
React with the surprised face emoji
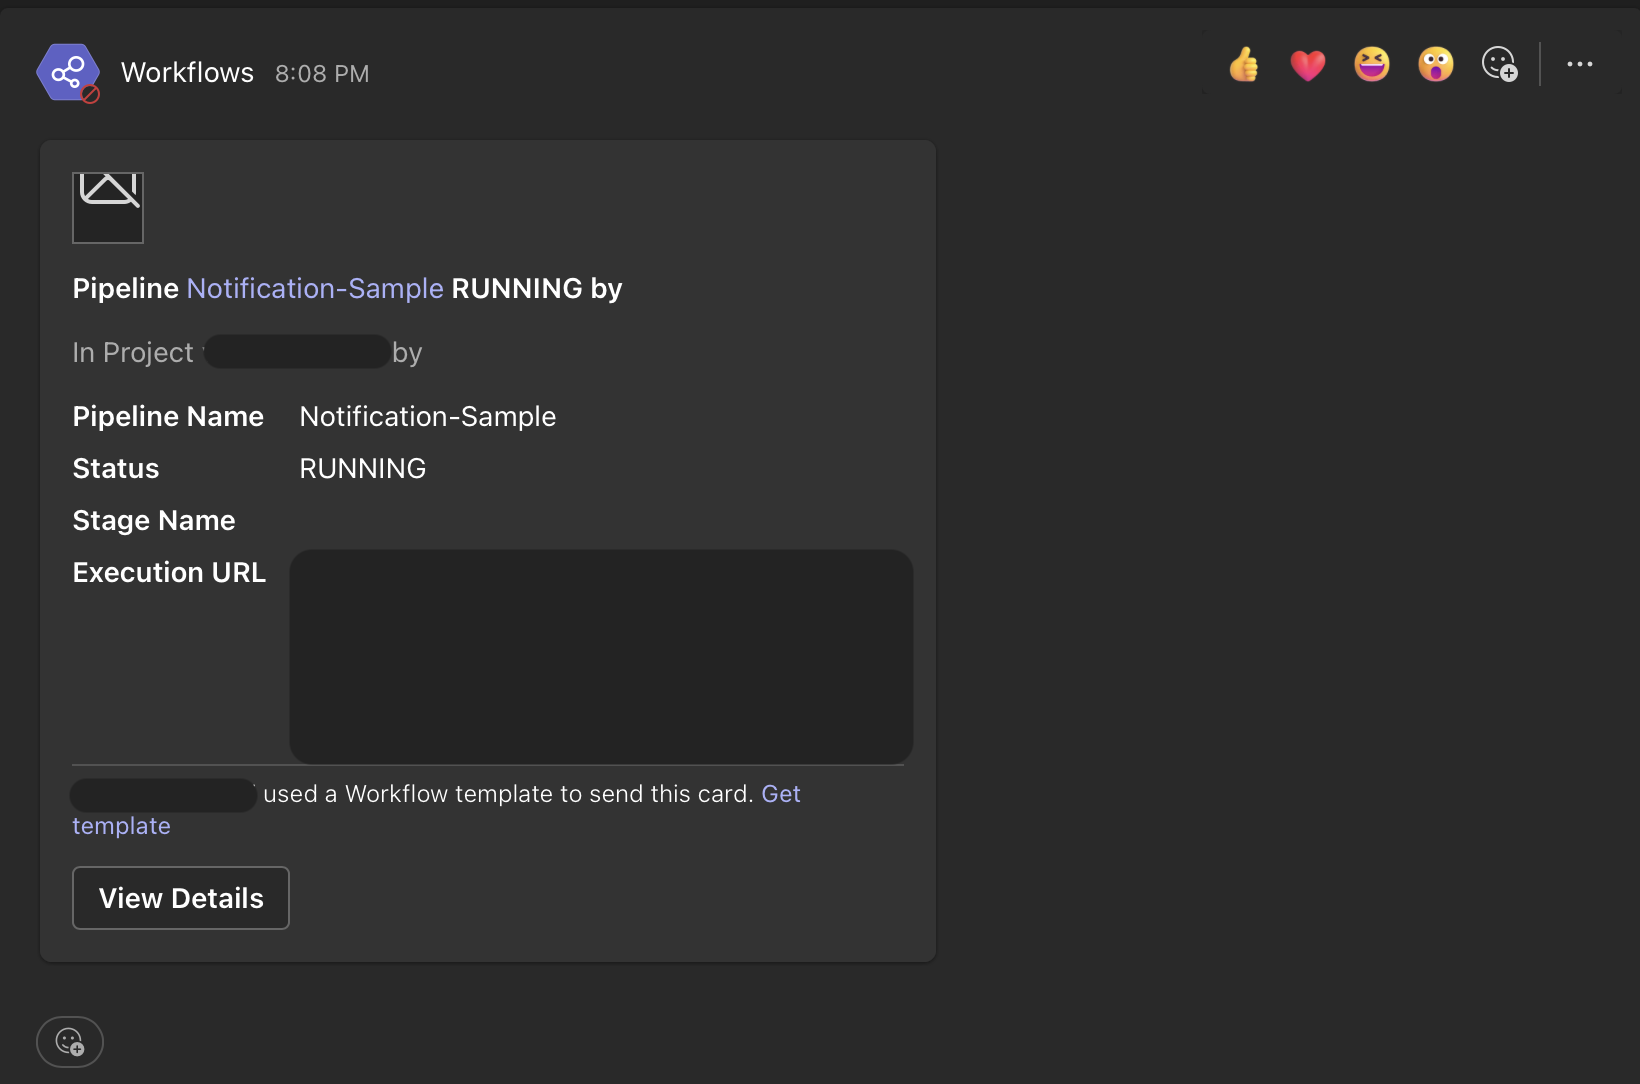(x=1436, y=65)
